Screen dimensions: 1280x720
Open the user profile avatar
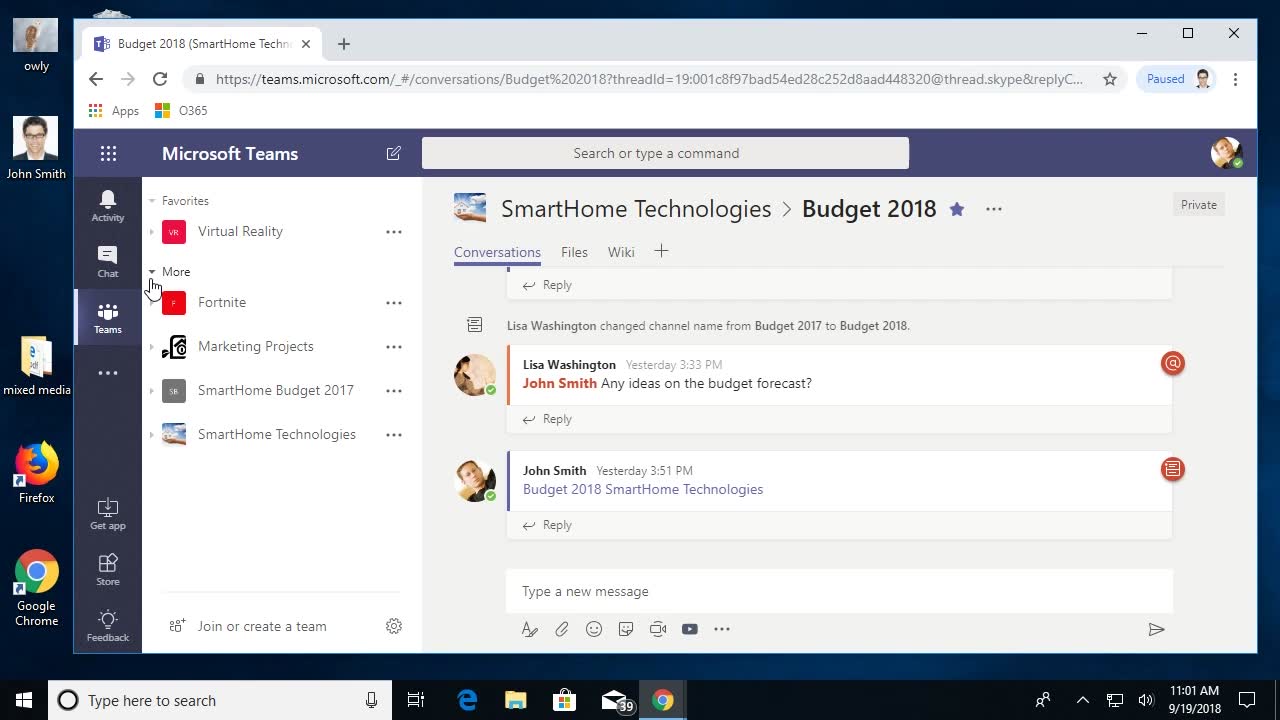(x=1226, y=153)
